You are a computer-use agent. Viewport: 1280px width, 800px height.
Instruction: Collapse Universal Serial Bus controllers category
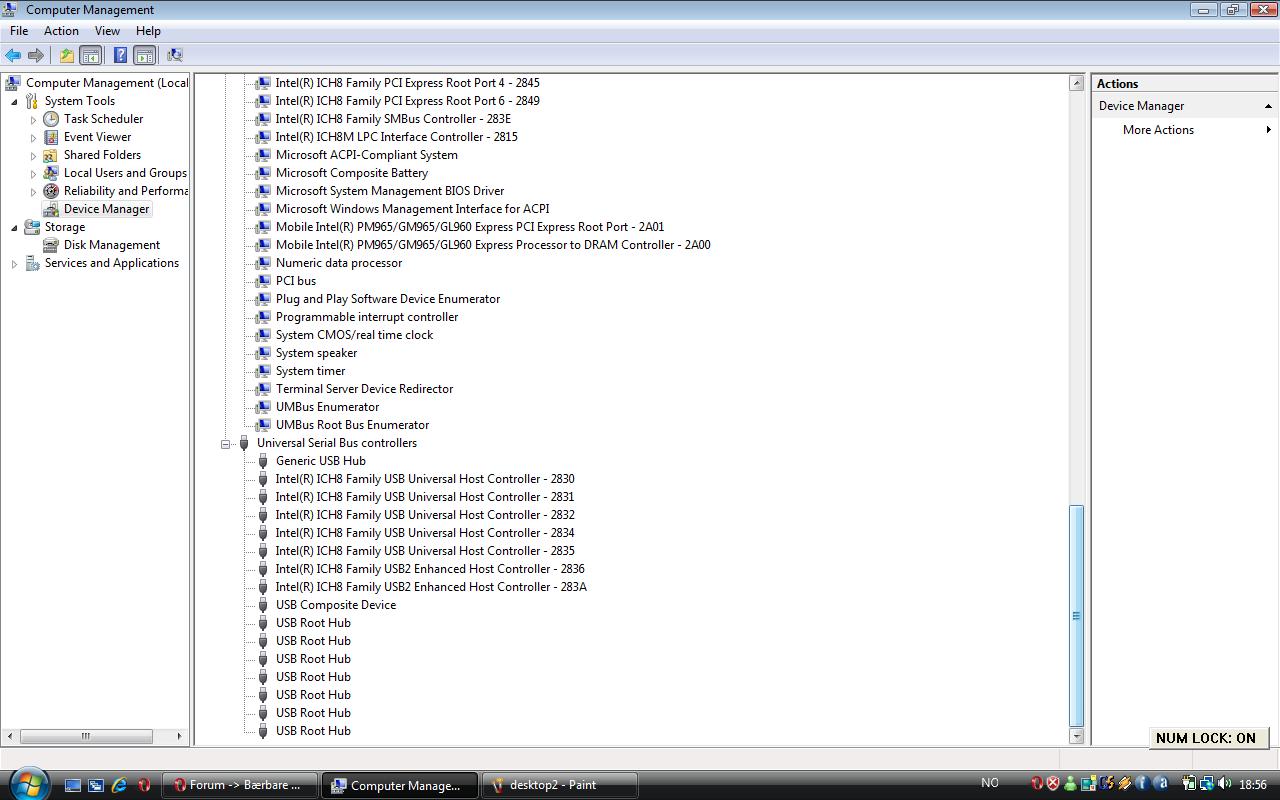[226, 443]
